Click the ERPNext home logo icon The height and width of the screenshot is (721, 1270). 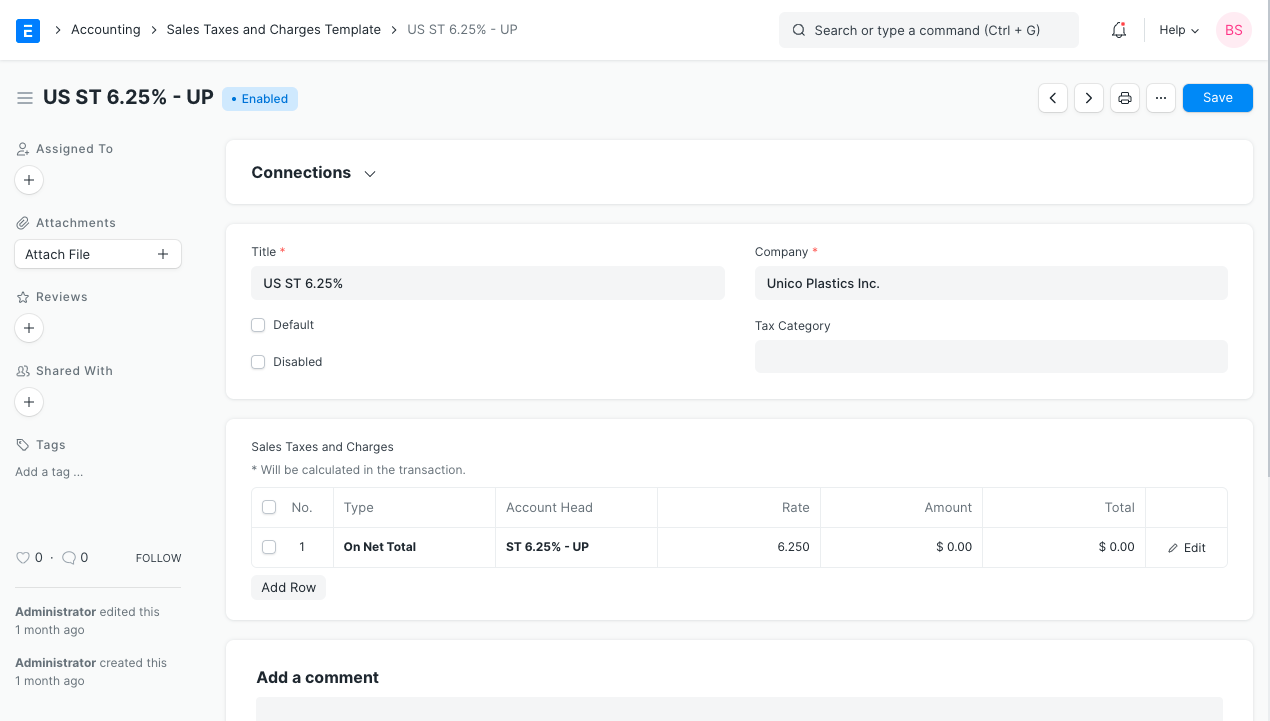pyautogui.click(x=28, y=30)
